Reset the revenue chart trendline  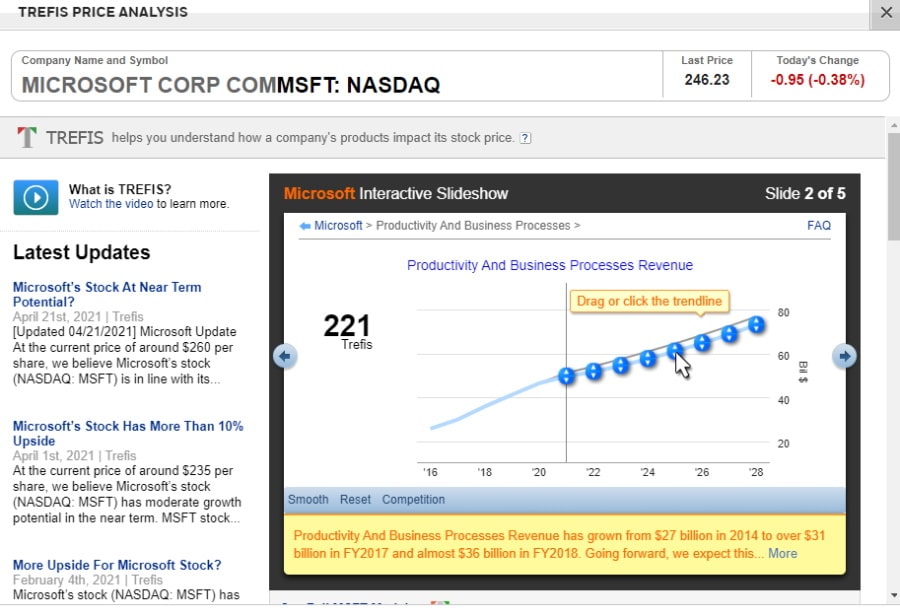[x=355, y=499]
